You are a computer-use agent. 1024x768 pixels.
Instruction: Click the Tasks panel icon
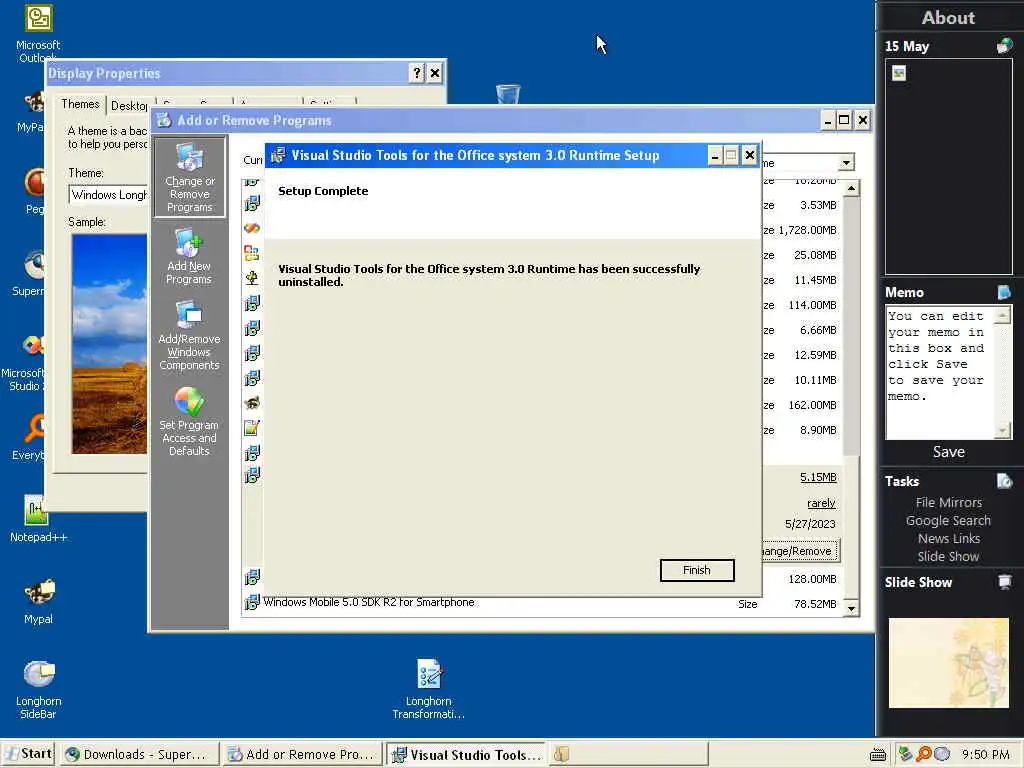point(1004,481)
